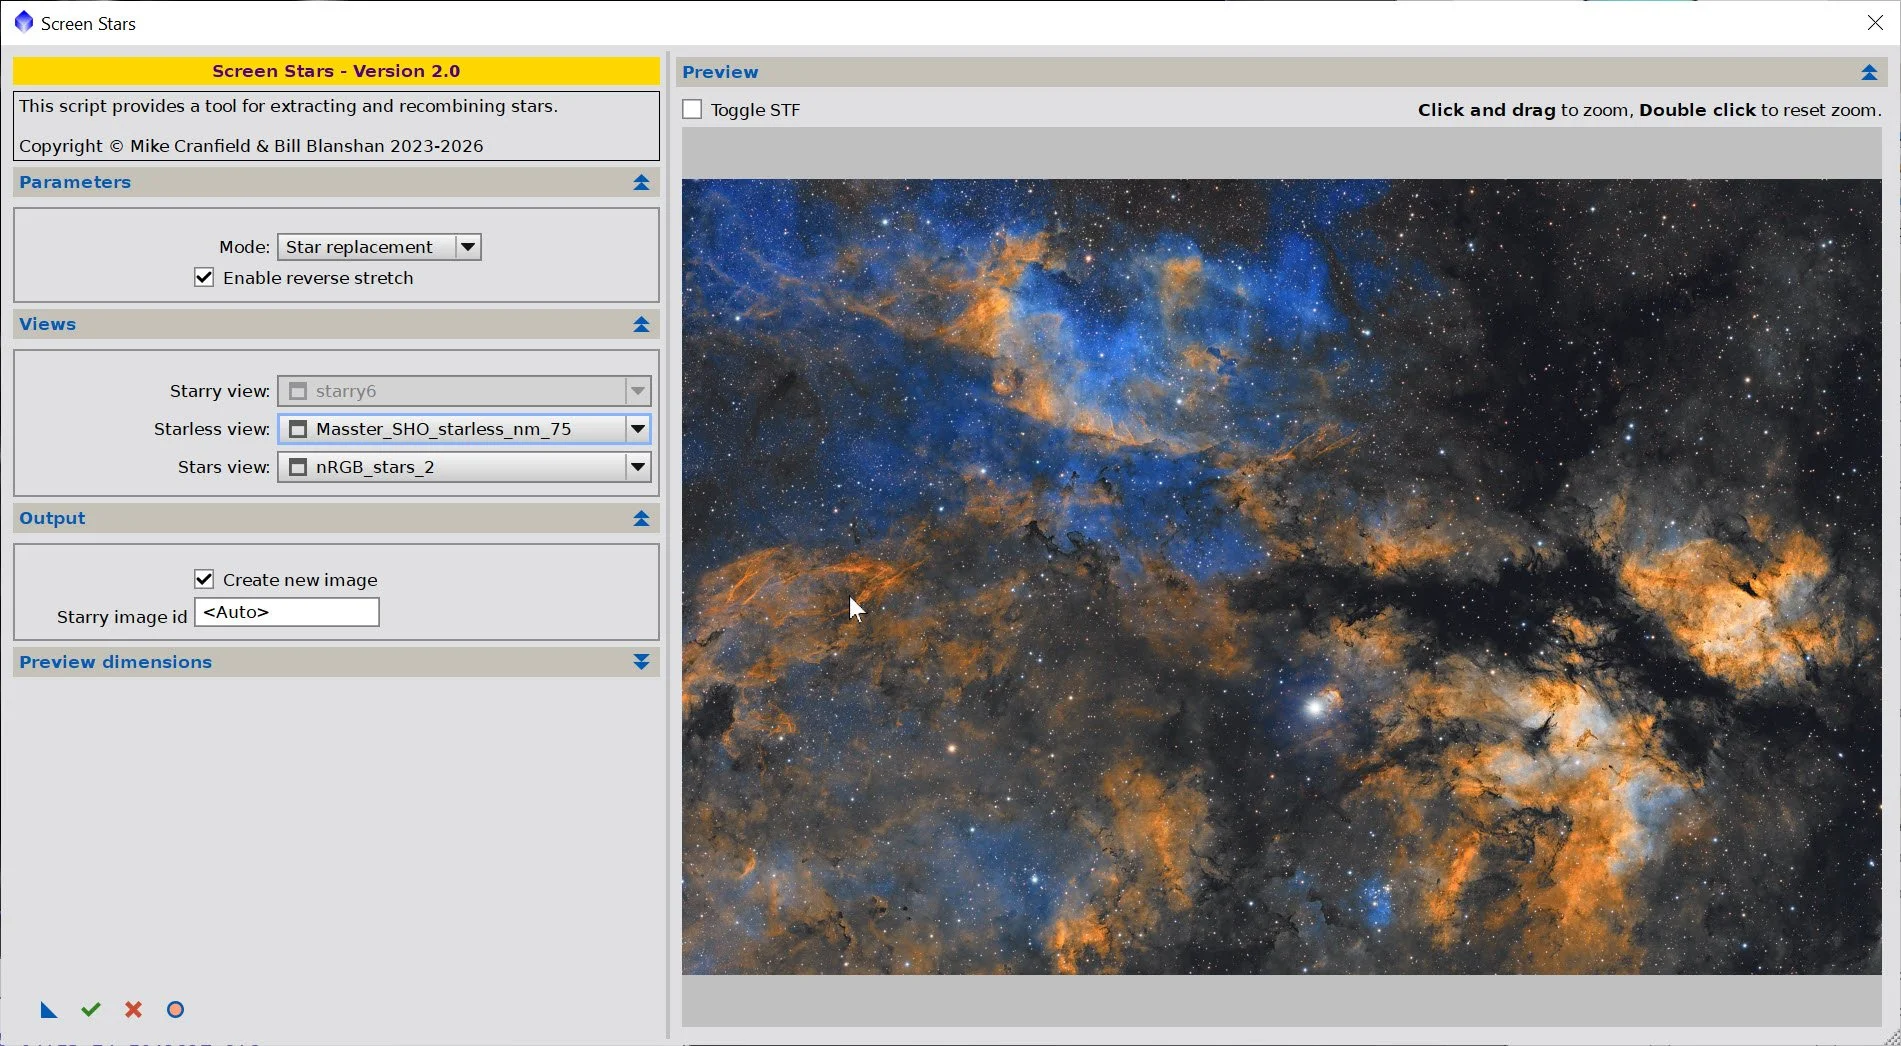Click the Output section header label
The height and width of the screenshot is (1046, 1901).
coord(52,518)
